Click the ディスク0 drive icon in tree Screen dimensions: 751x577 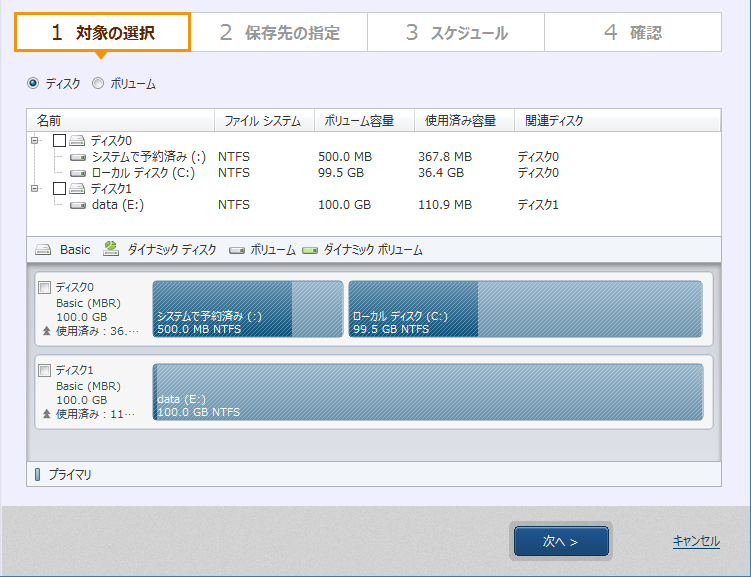click(78, 141)
